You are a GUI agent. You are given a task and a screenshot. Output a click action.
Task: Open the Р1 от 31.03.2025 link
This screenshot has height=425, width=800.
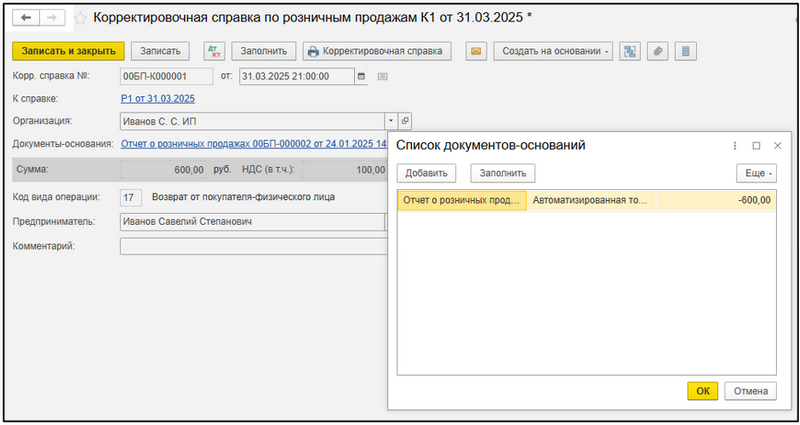pyautogui.click(x=157, y=98)
